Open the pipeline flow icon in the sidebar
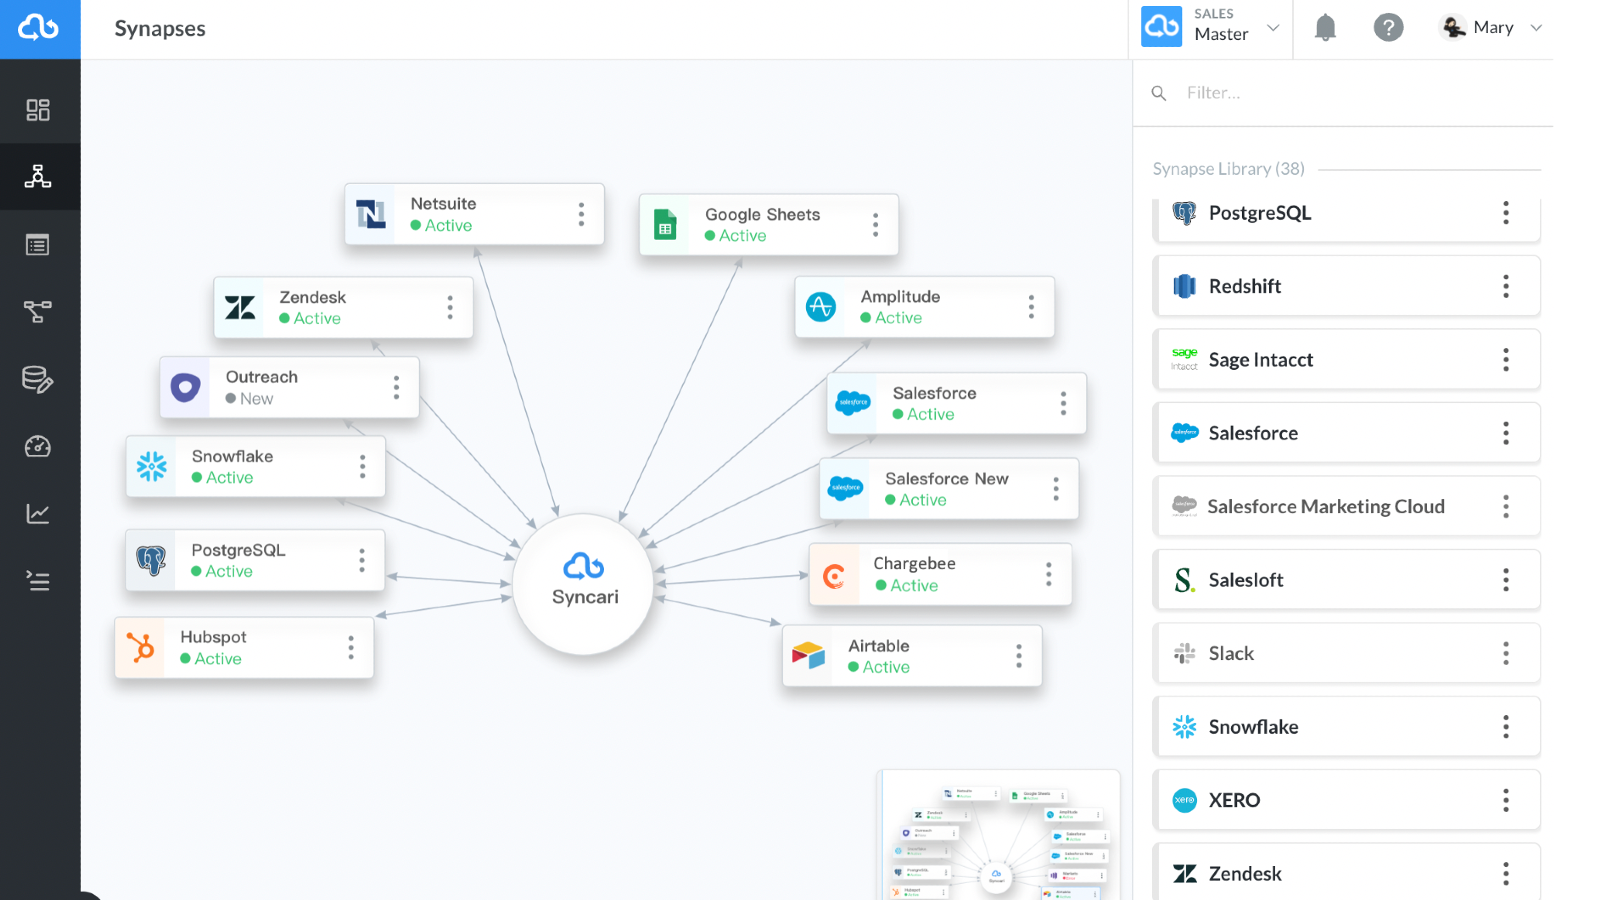Image resolution: width=1600 pixels, height=900 pixels. 38,312
